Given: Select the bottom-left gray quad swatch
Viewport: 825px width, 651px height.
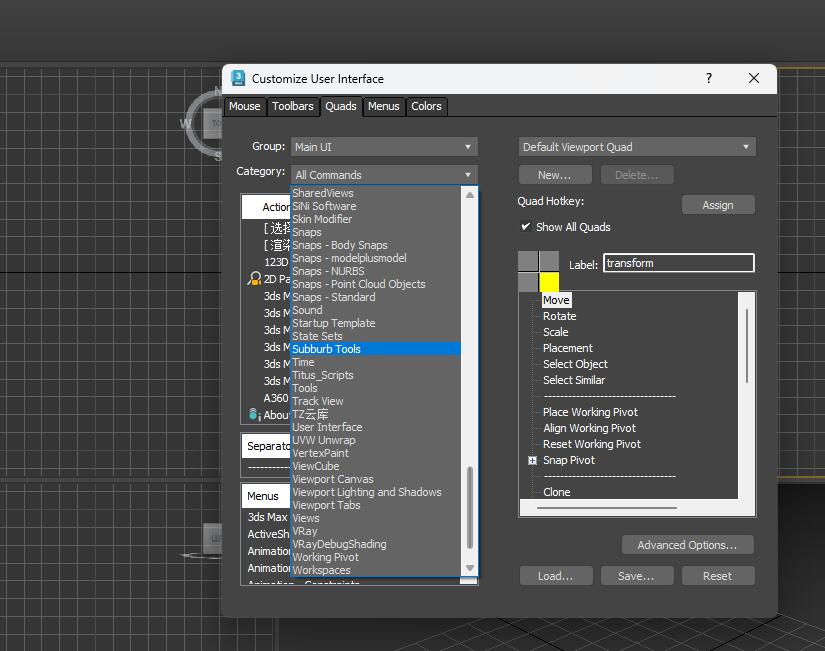Looking at the screenshot, I should pyautogui.click(x=528, y=282).
